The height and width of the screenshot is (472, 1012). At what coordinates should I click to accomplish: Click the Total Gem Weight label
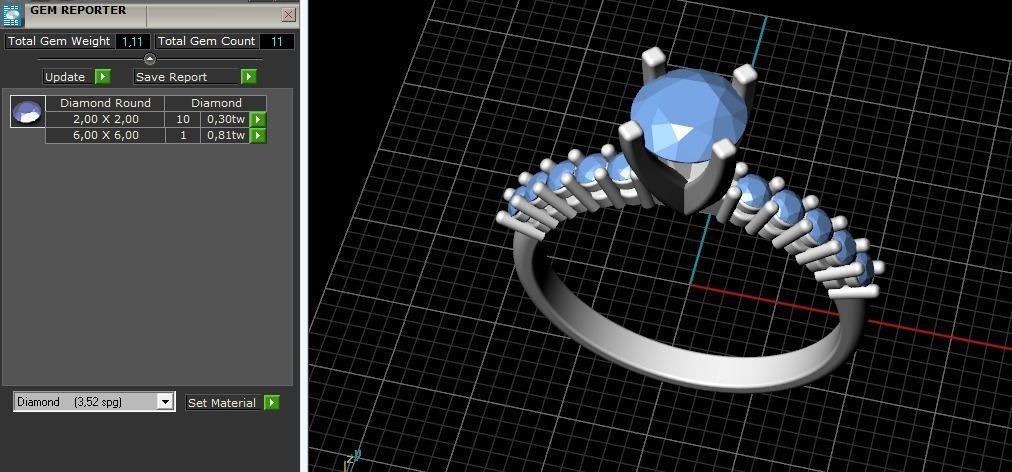click(59, 41)
